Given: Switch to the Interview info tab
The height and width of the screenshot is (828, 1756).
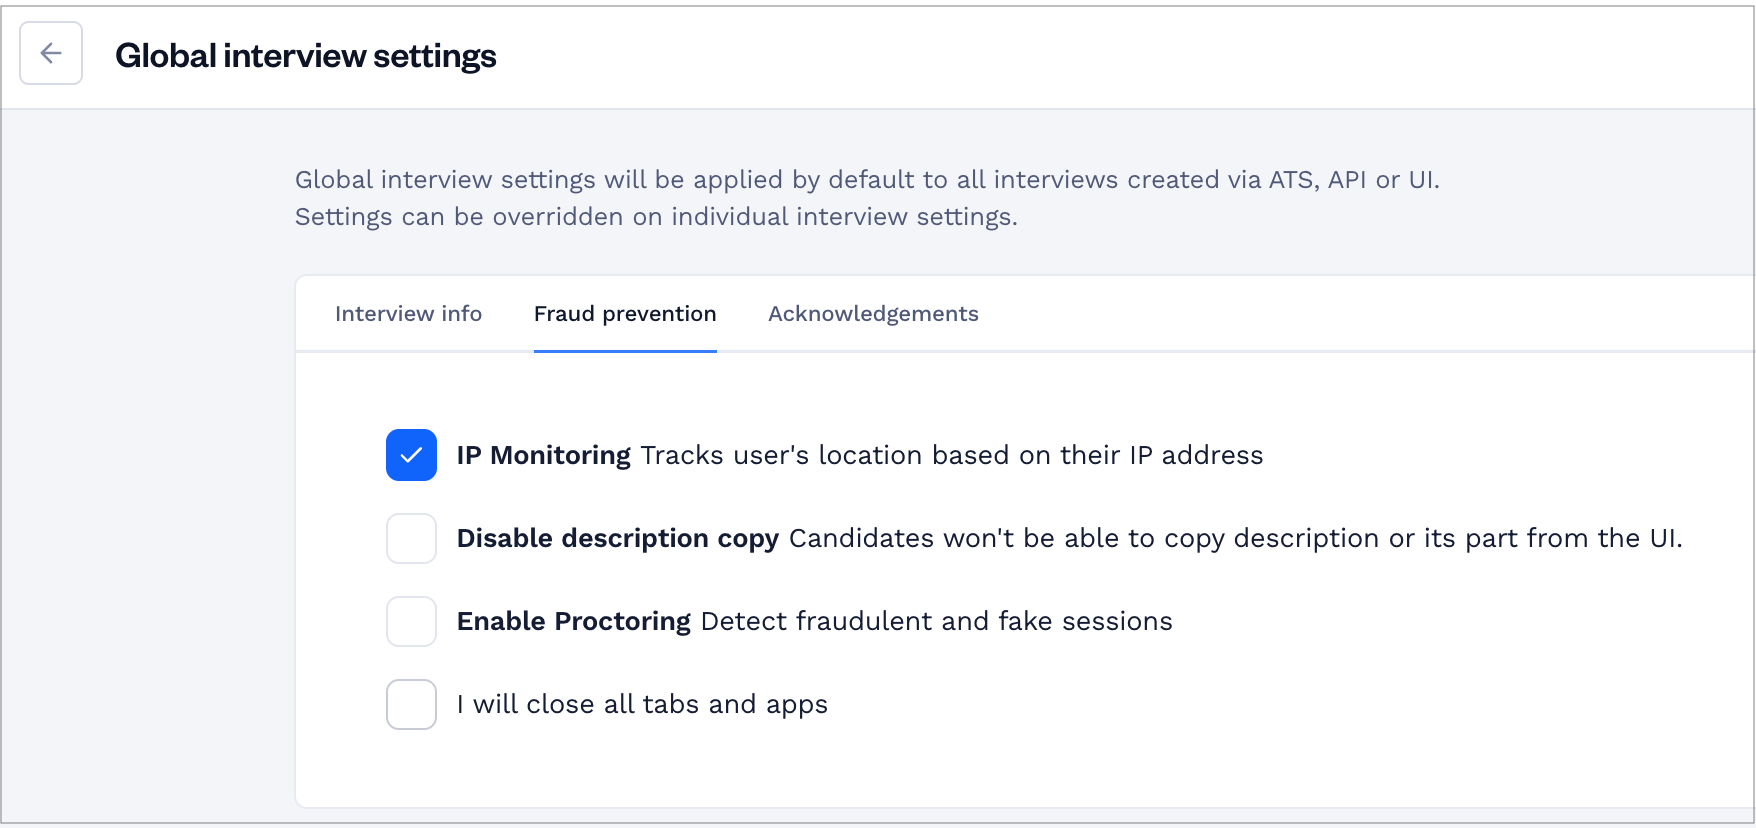Looking at the screenshot, I should [x=408, y=314].
